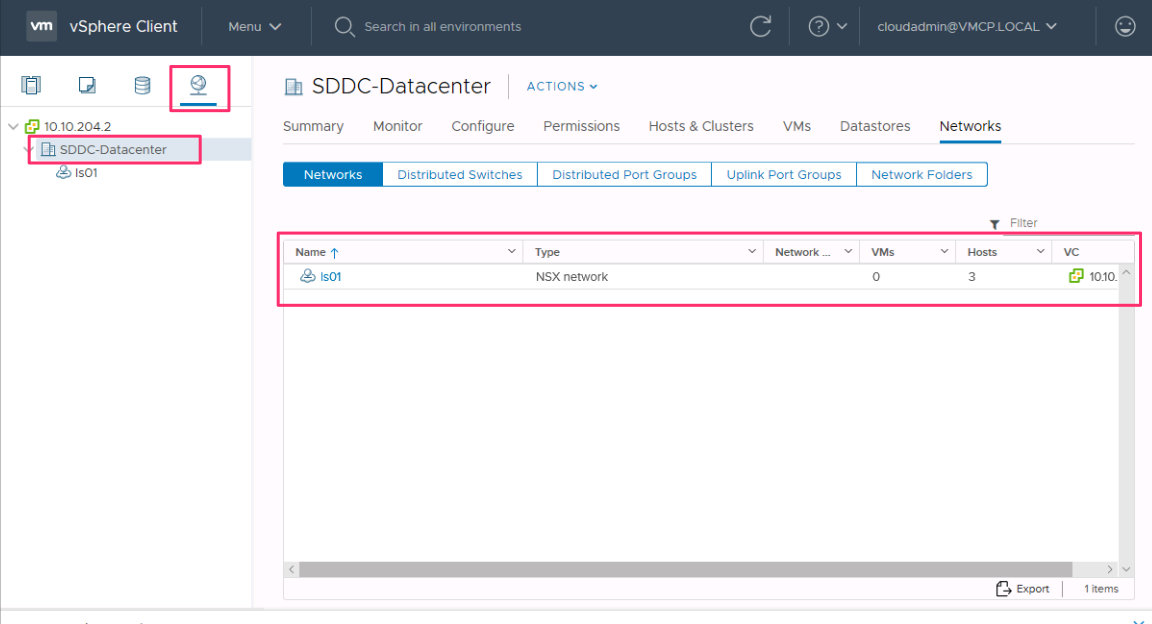Export the networks list
Image resolution: width=1152 pixels, height=624 pixels.
1022,589
